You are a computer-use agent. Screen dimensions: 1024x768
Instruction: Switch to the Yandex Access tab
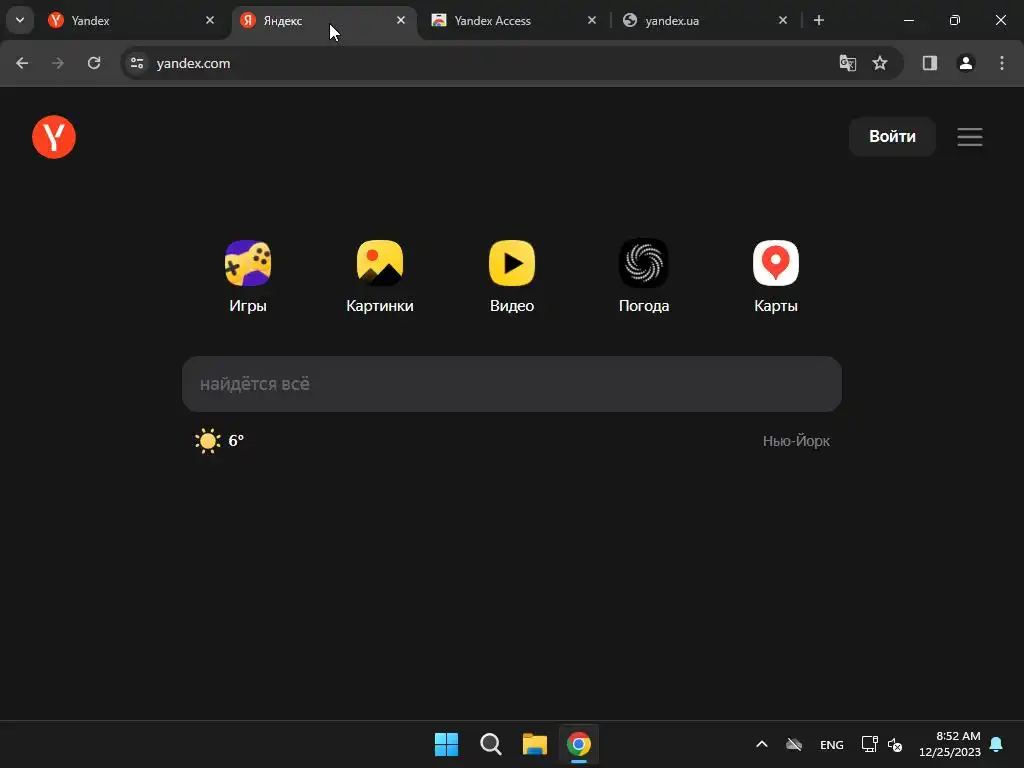pyautogui.click(x=513, y=21)
